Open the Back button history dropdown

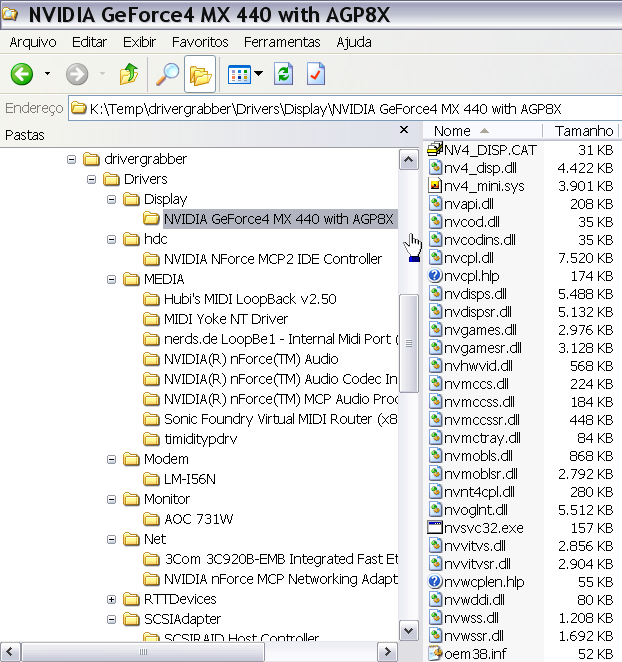pyautogui.click(x=47, y=74)
